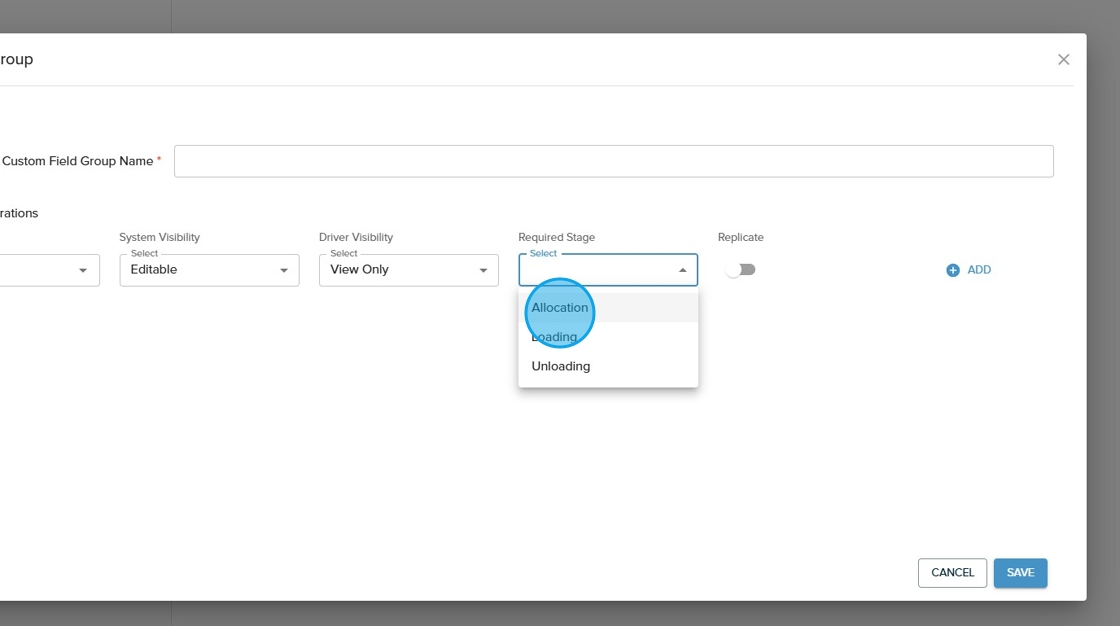This screenshot has width=1120, height=626.
Task: Open the partially visible leftmost dropdown arrow
Action: tap(83, 270)
